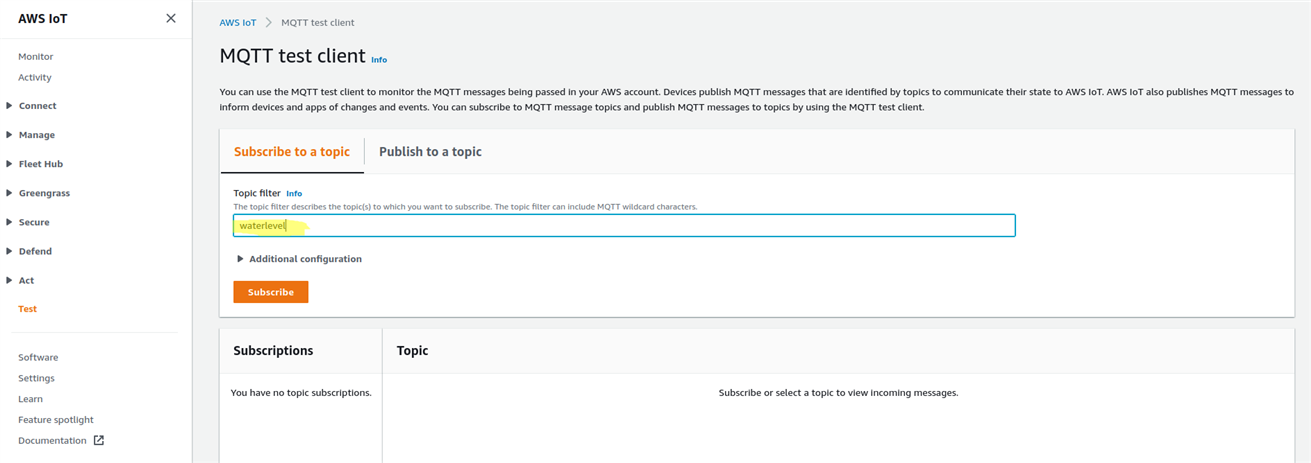Viewport: 1311px width, 463px height.
Task: Click the Topic filter input field
Action: point(624,226)
